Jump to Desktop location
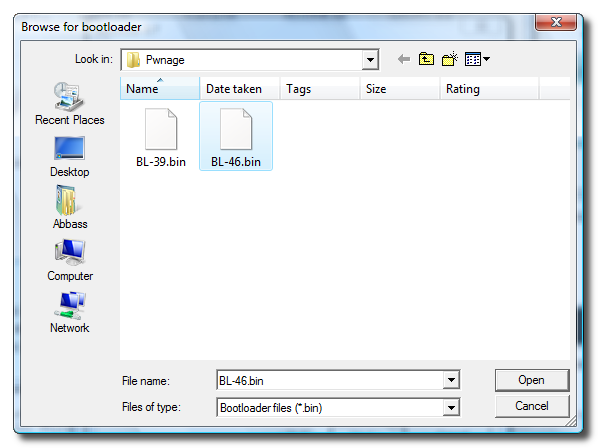 (69, 157)
